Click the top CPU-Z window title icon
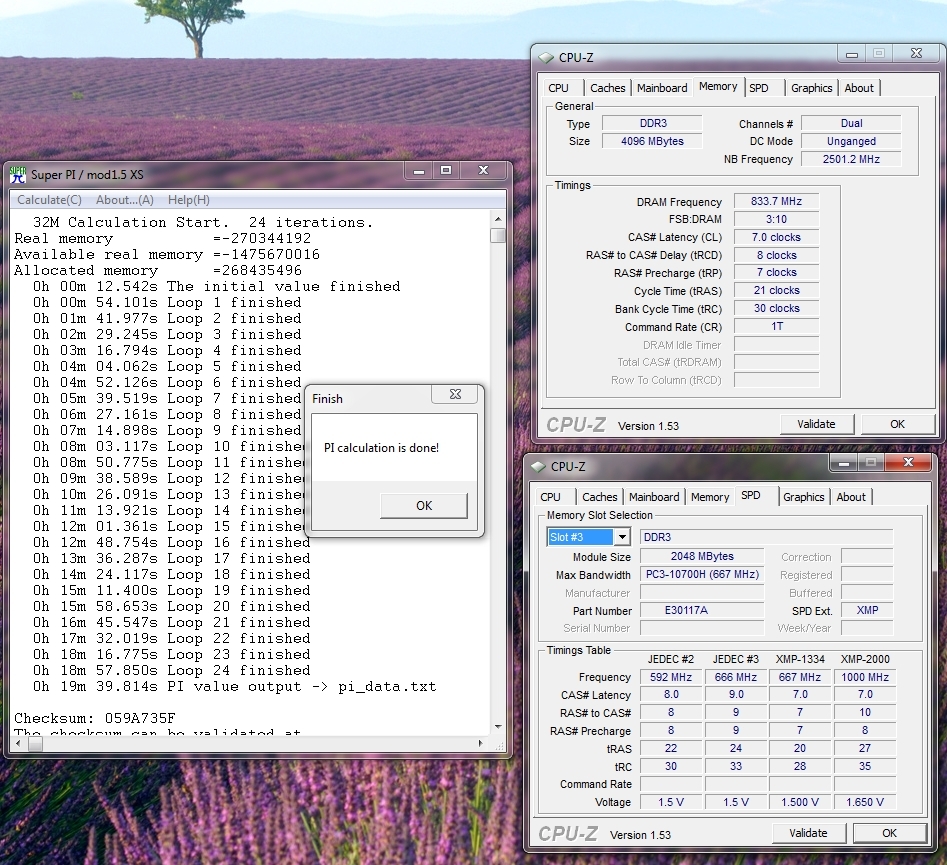The image size is (947, 865). click(546, 58)
